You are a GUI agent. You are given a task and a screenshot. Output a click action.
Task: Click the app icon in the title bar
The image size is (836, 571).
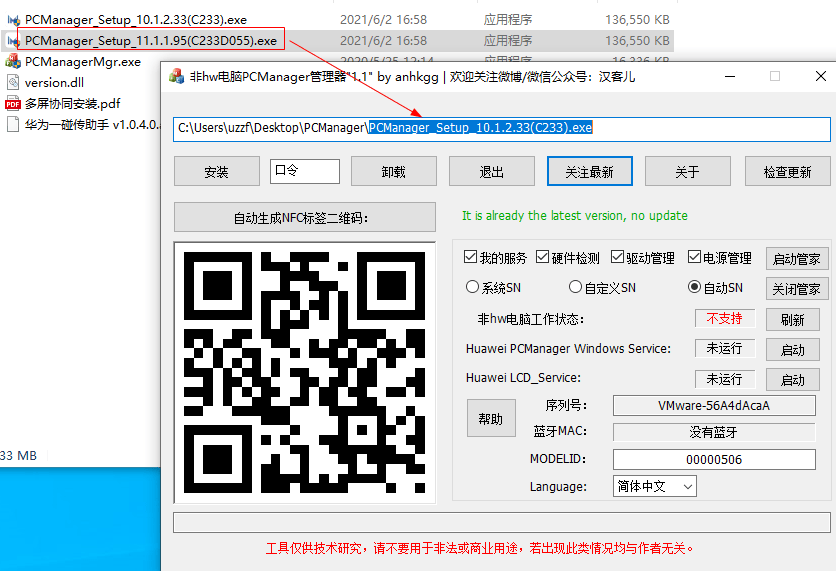pos(176,77)
